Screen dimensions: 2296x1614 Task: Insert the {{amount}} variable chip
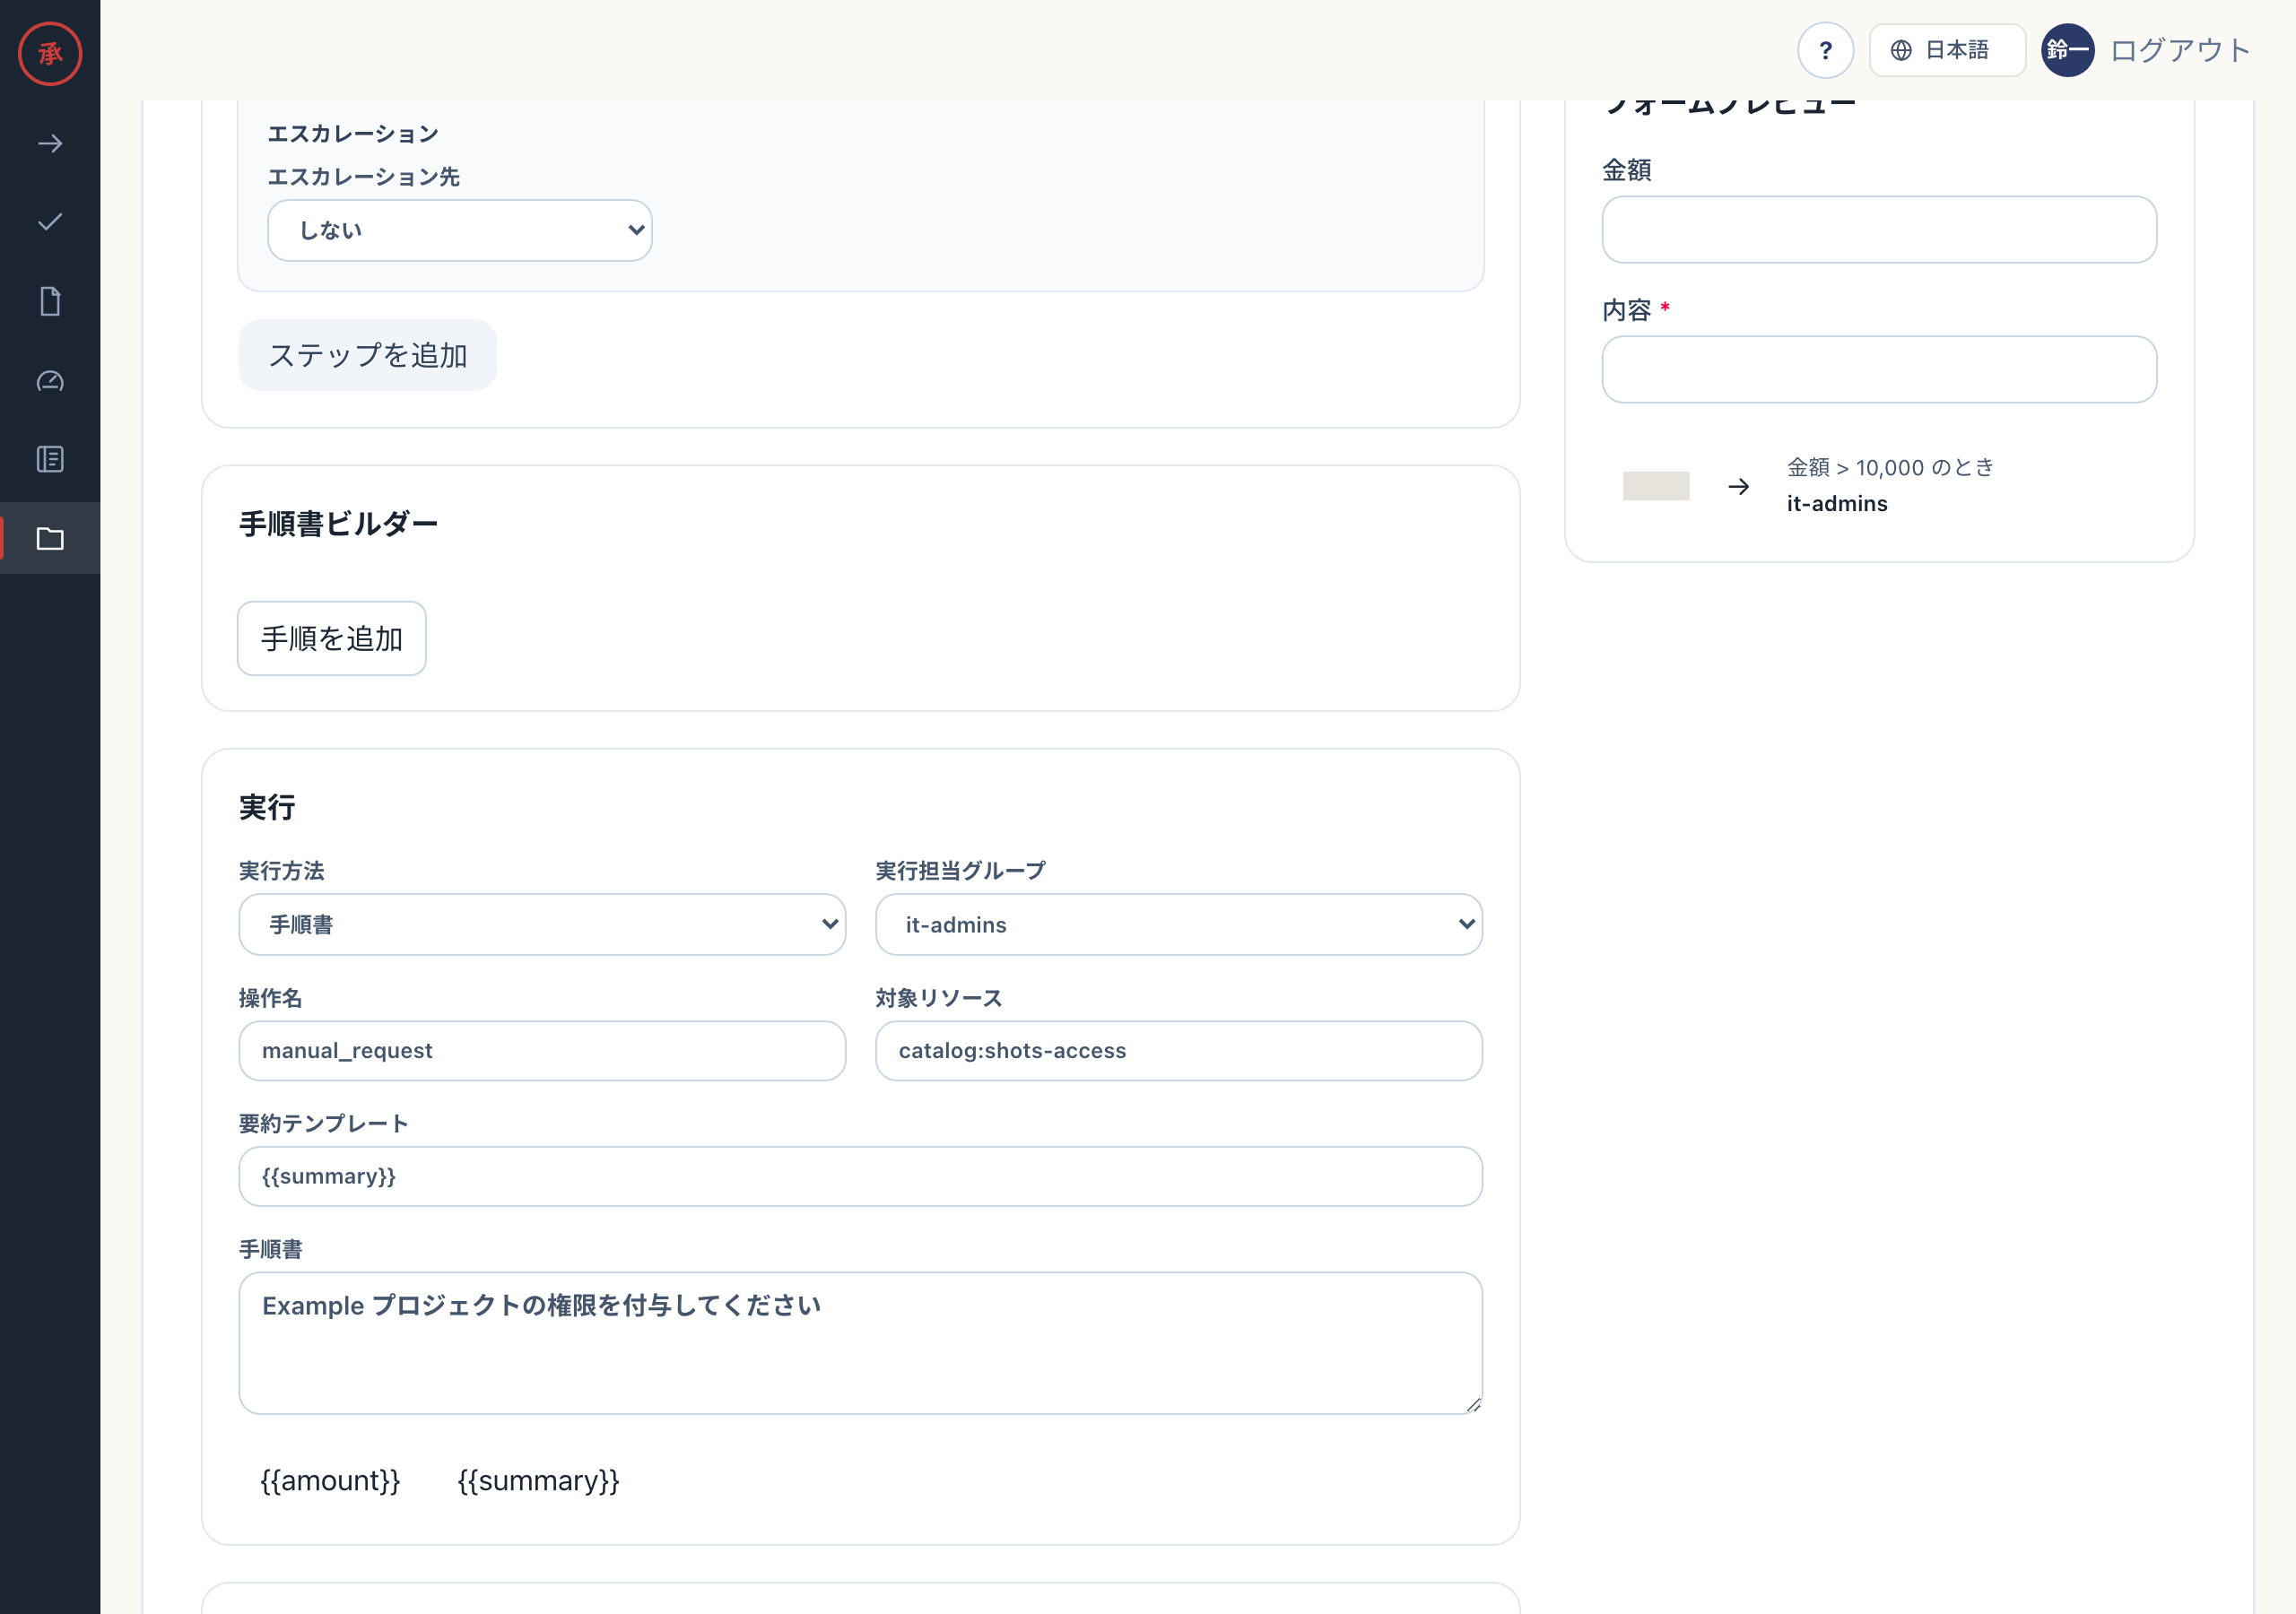tap(330, 1480)
